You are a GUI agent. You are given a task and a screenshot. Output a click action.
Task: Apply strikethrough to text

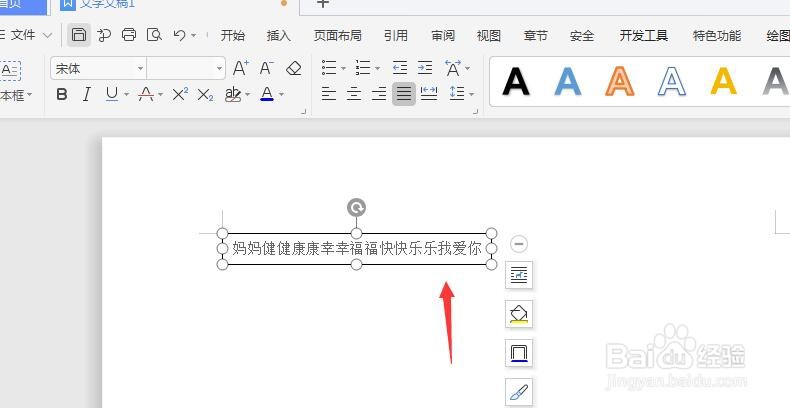coord(146,94)
